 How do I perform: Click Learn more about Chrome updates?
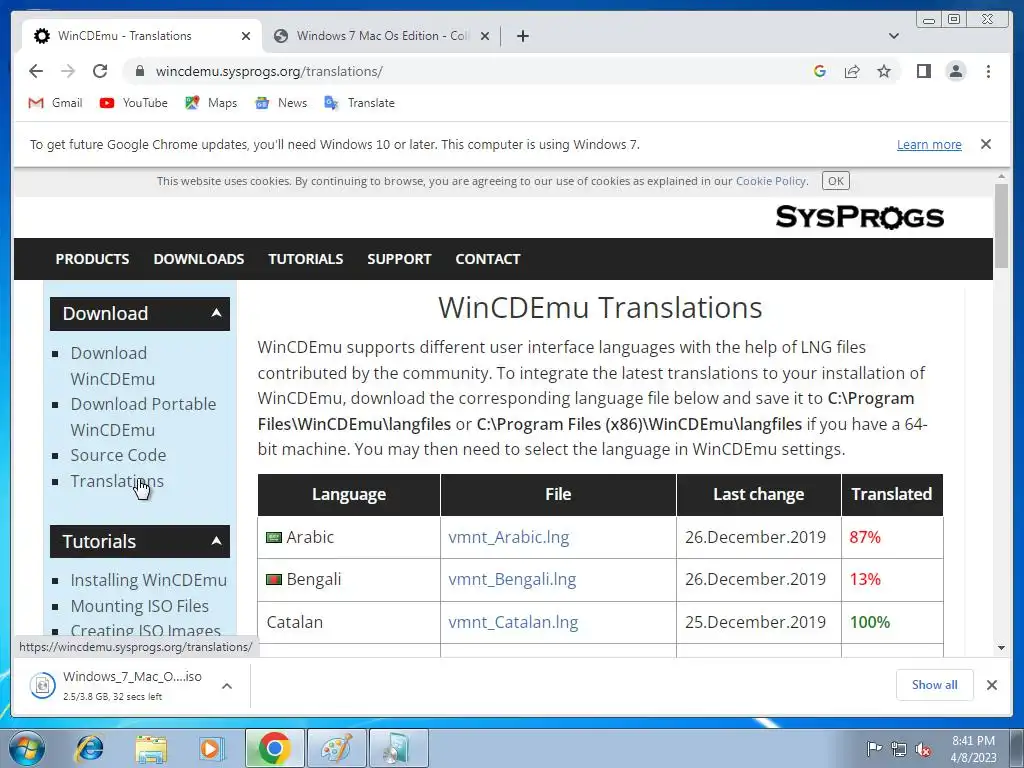tap(929, 144)
